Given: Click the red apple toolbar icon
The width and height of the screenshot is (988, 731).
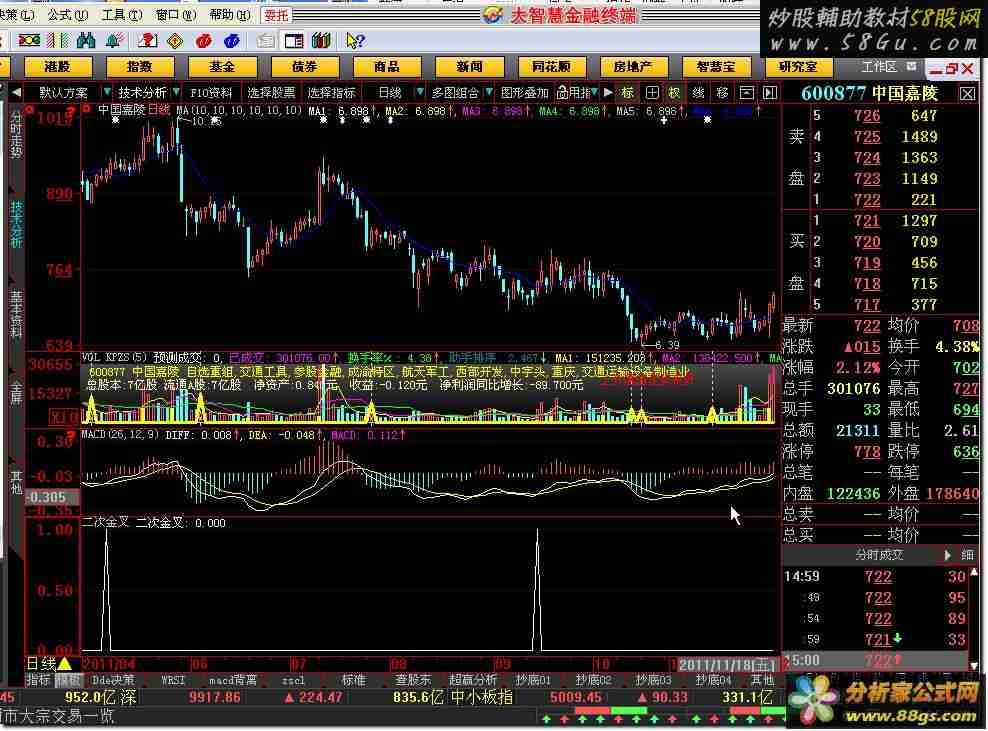Looking at the screenshot, I should coord(204,41).
